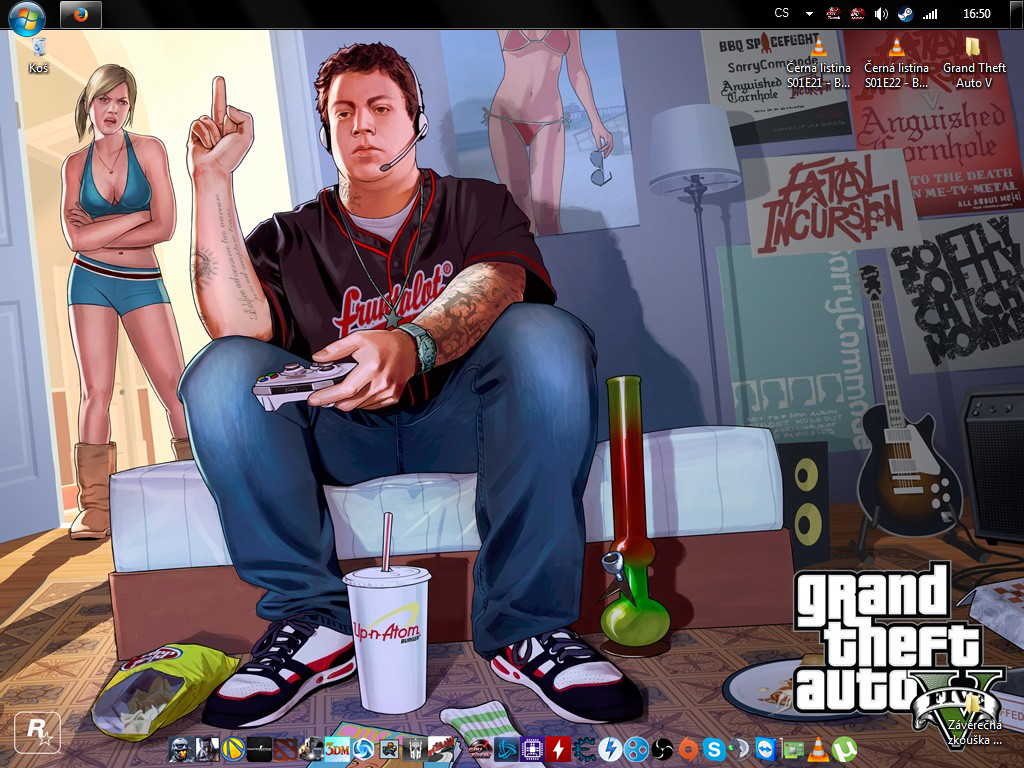Viewport: 1024px width, 768px height.
Task: Open Origin from the dock
Action: [x=688, y=748]
